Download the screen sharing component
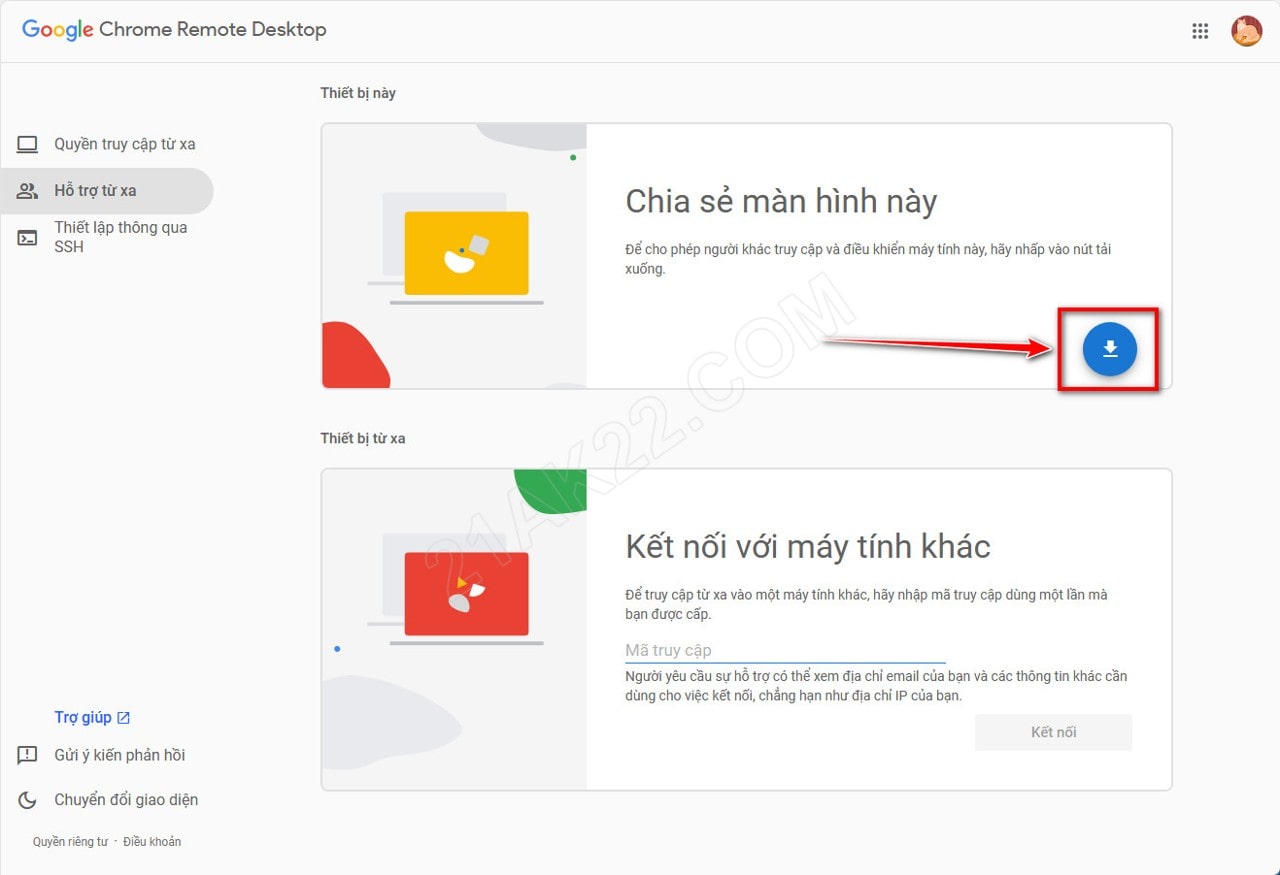The height and width of the screenshot is (875, 1280). click(x=1109, y=349)
